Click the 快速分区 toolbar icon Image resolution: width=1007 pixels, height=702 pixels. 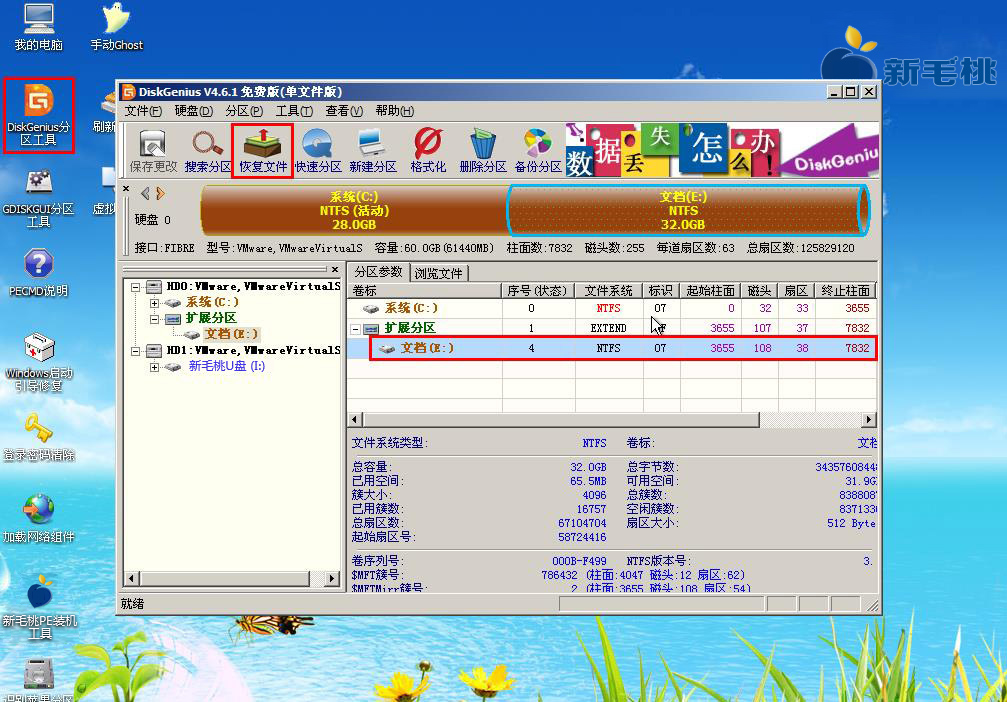point(318,150)
